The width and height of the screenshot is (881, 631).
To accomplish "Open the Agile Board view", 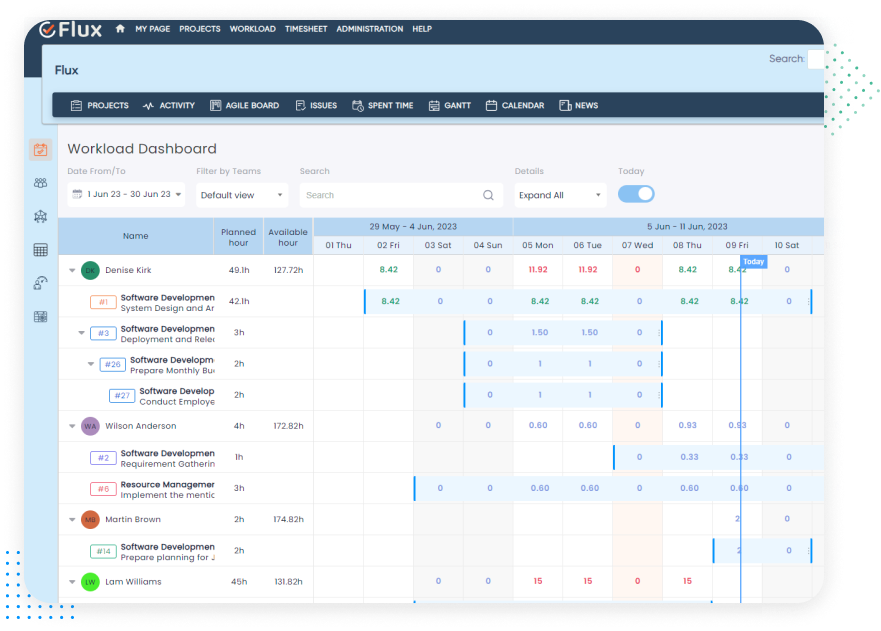I will (x=244, y=104).
